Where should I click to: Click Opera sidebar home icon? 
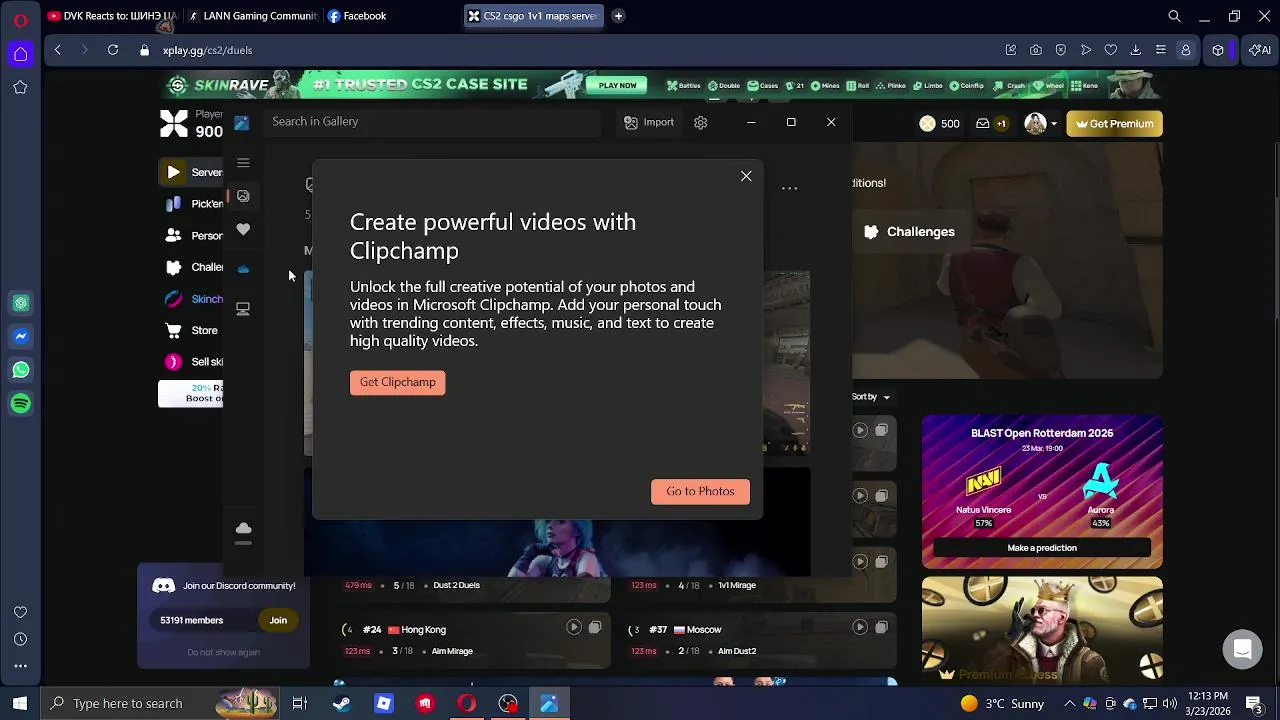click(21, 54)
